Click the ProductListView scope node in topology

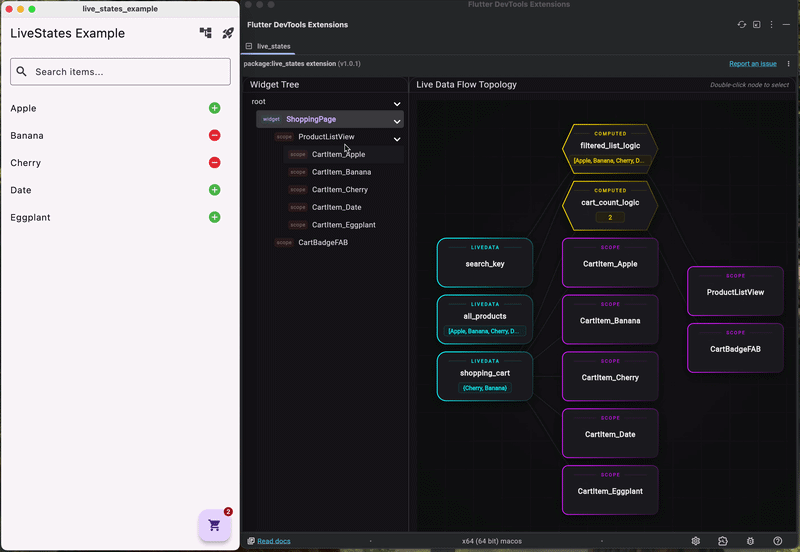tap(735, 291)
